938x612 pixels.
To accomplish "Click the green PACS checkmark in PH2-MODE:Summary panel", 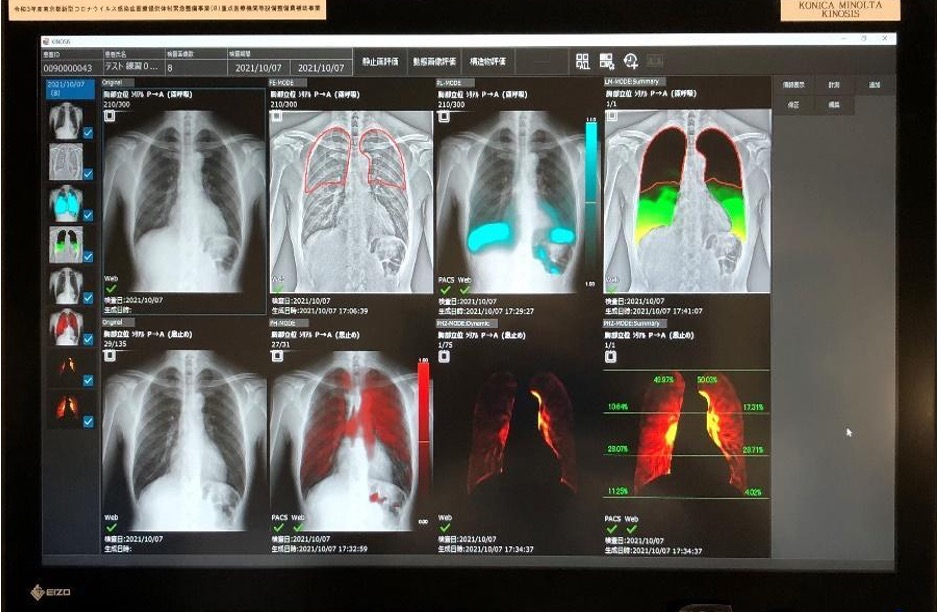I will click(611, 529).
